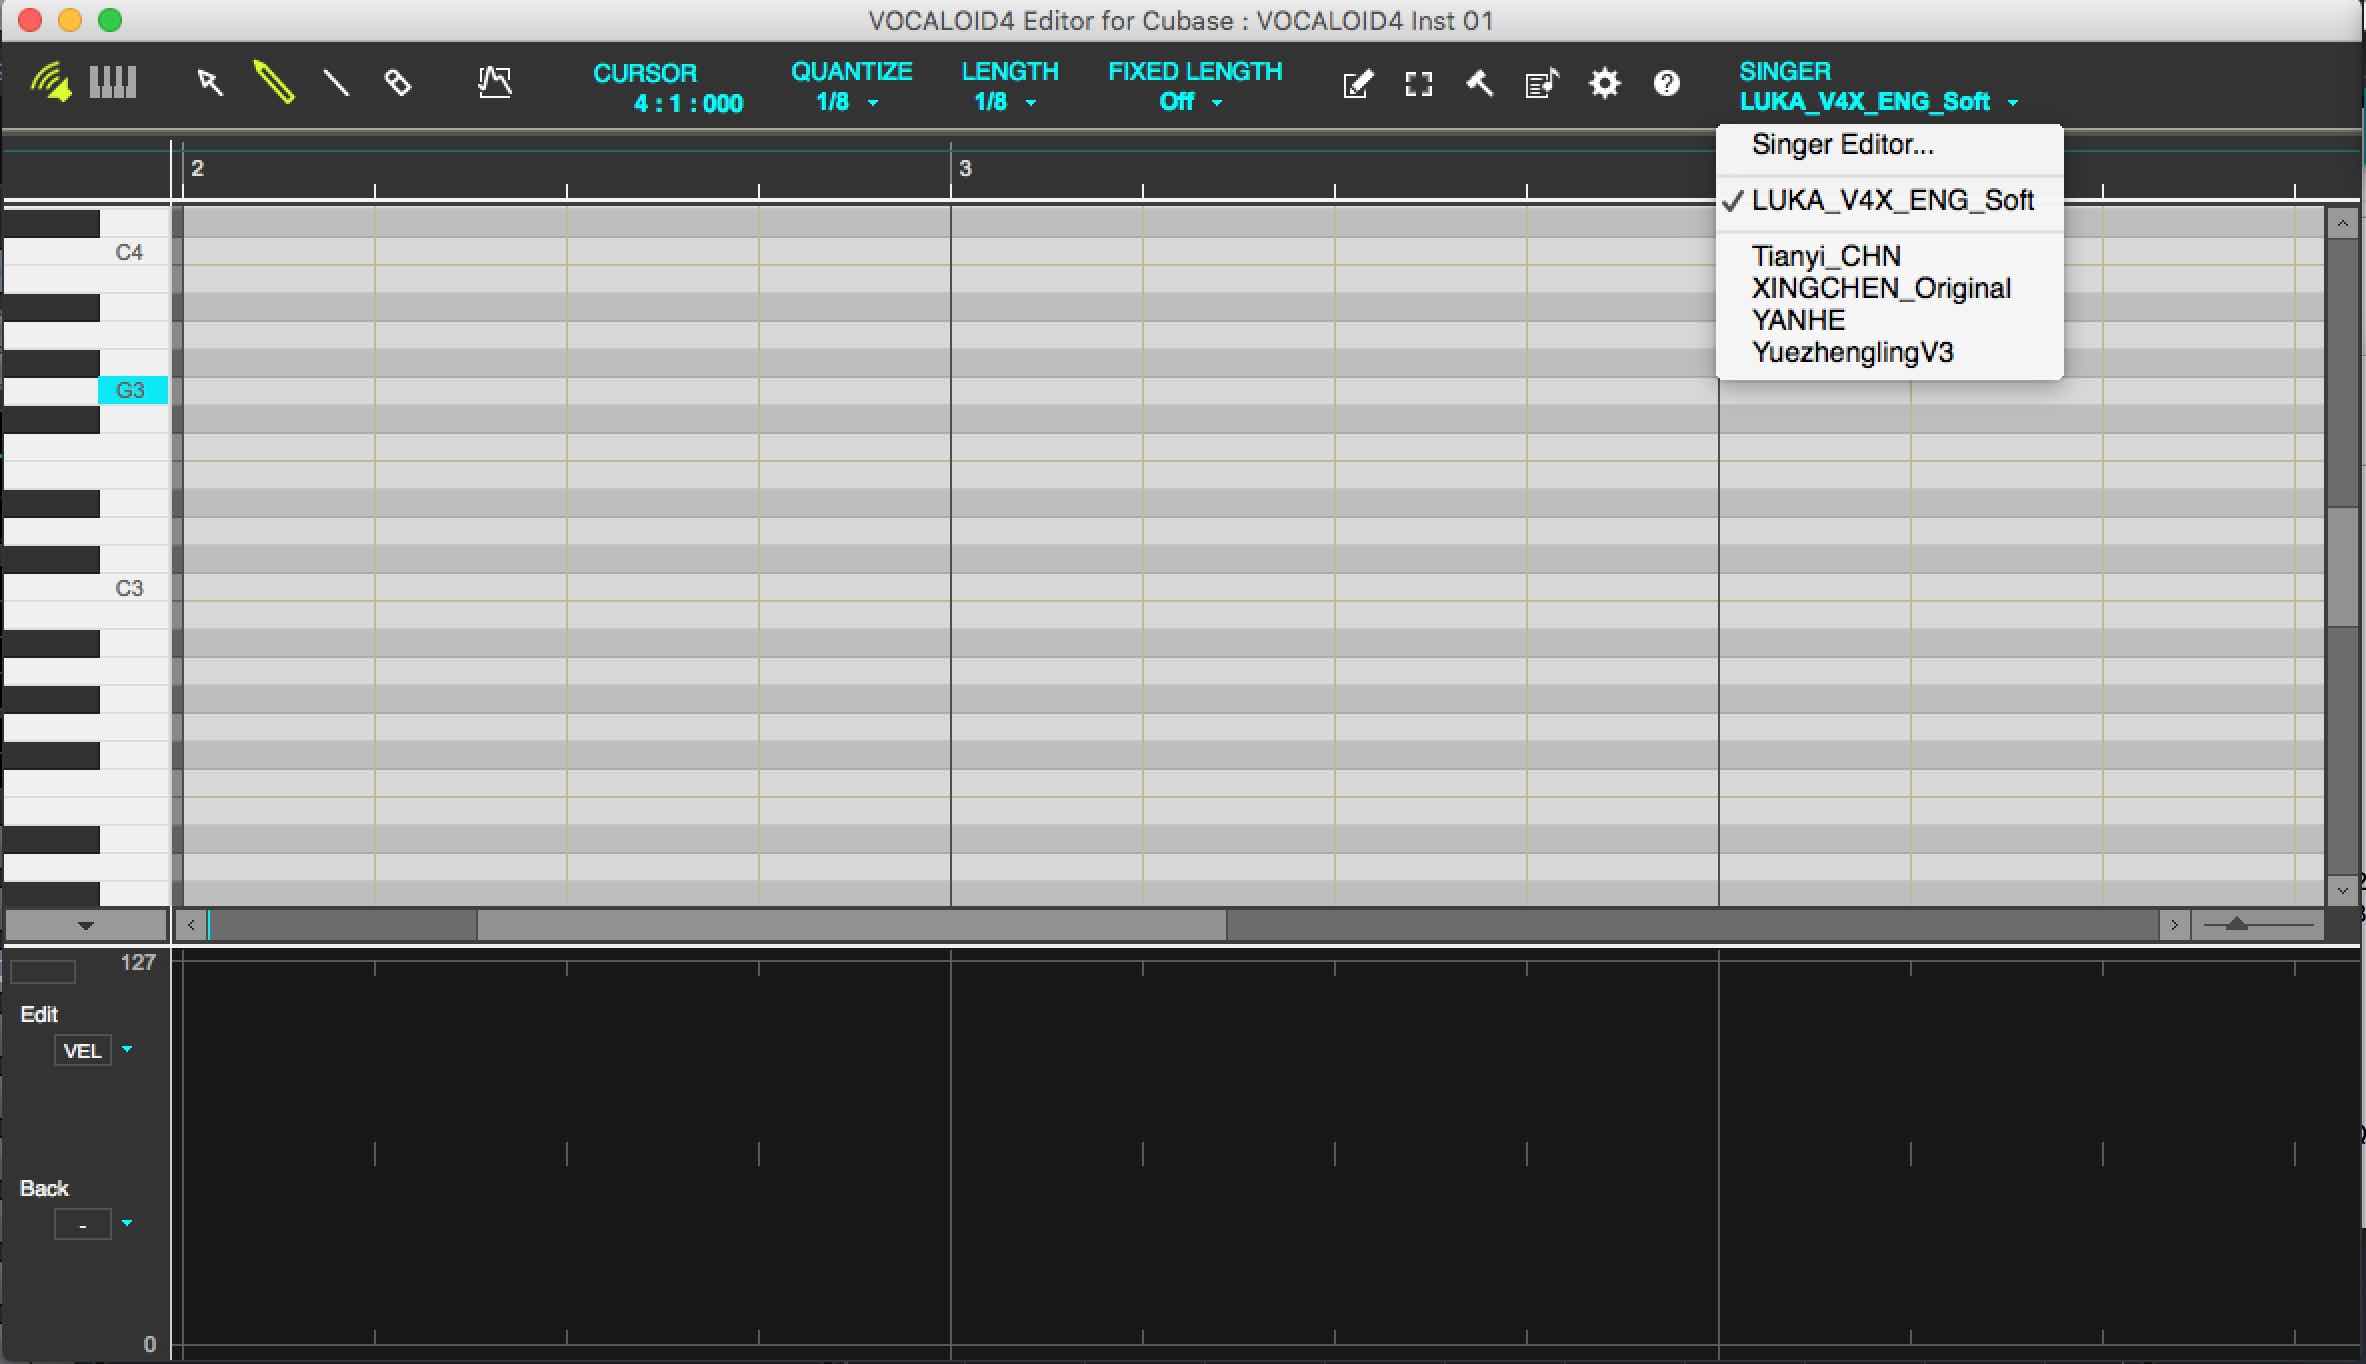Screen dimensions: 2366x1364
Task: Open the QUANTIZE 1/8 dropdown
Action: pos(847,102)
